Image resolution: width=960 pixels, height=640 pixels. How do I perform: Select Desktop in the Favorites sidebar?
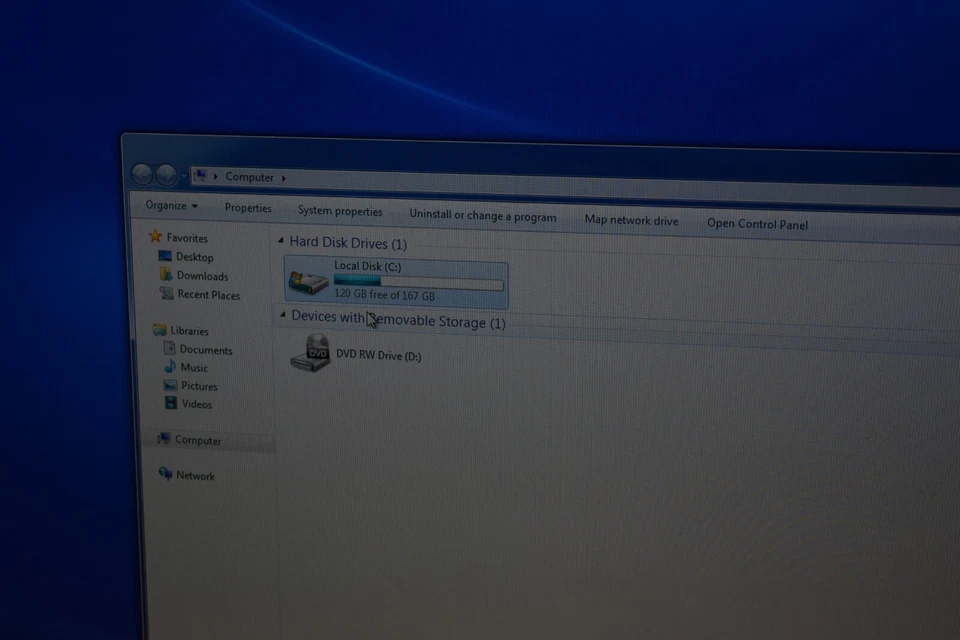click(x=194, y=257)
